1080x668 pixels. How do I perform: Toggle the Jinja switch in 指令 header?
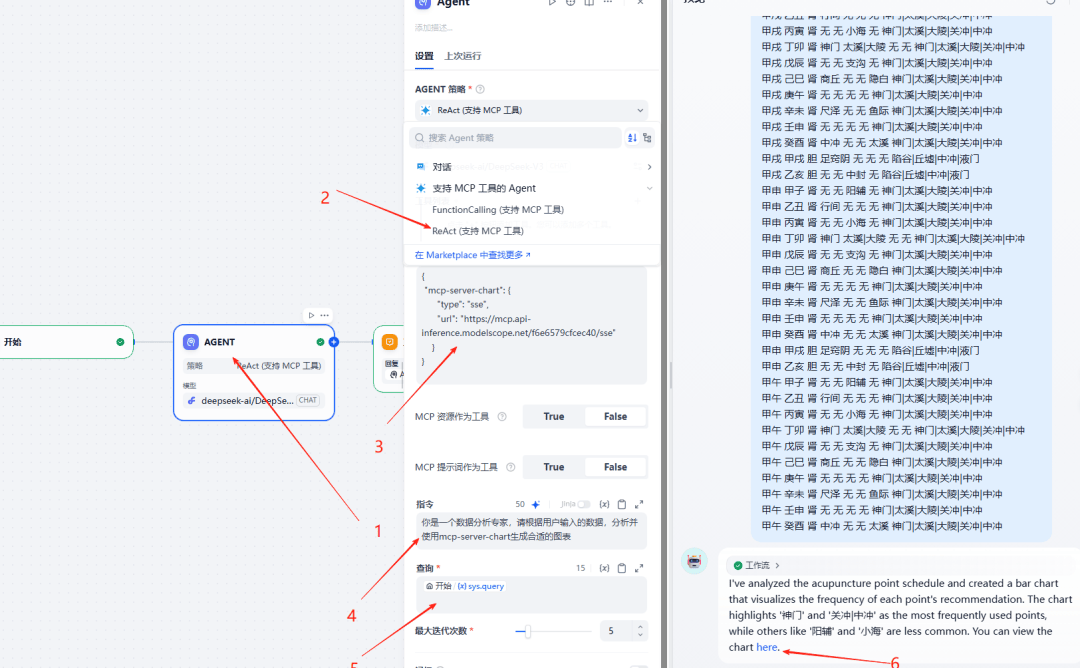tap(583, 505)
